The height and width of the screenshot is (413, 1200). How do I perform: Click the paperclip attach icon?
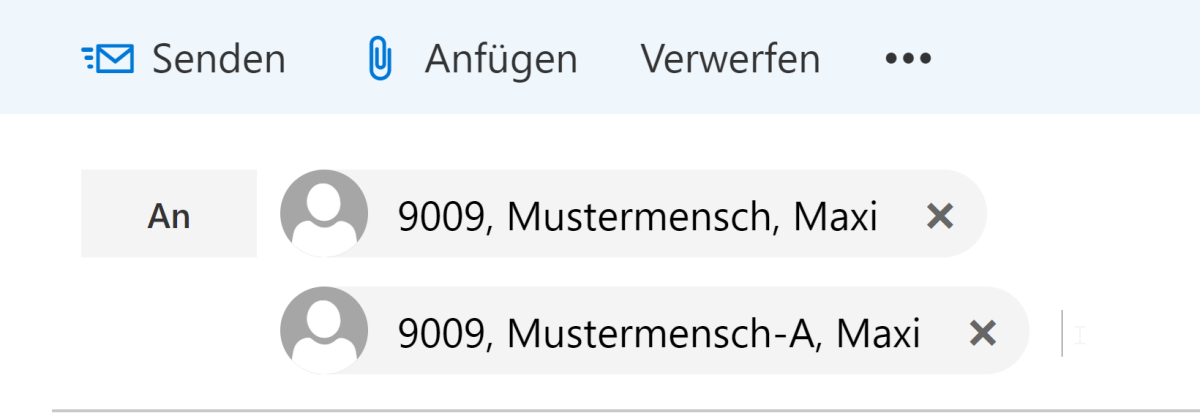pos(378,59)
